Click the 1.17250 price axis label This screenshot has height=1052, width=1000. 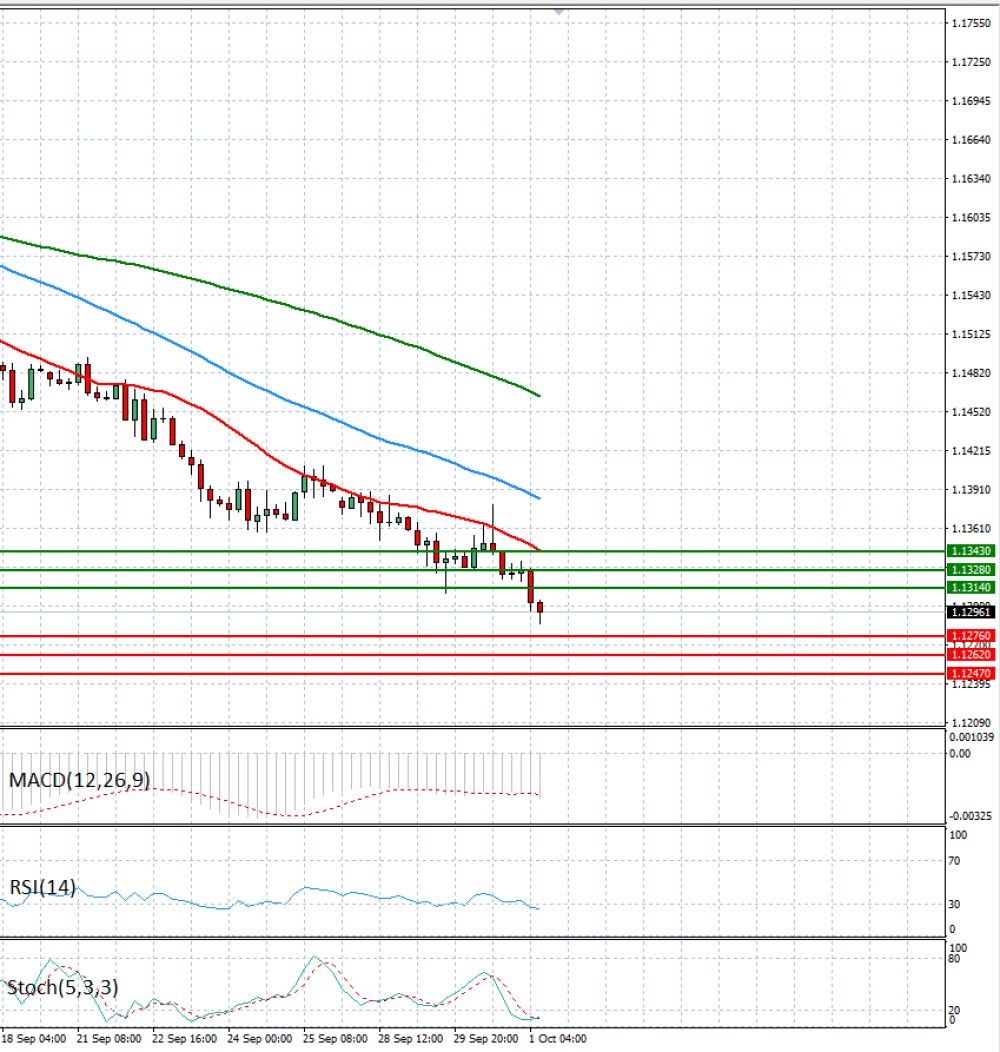tap(971, 62)
